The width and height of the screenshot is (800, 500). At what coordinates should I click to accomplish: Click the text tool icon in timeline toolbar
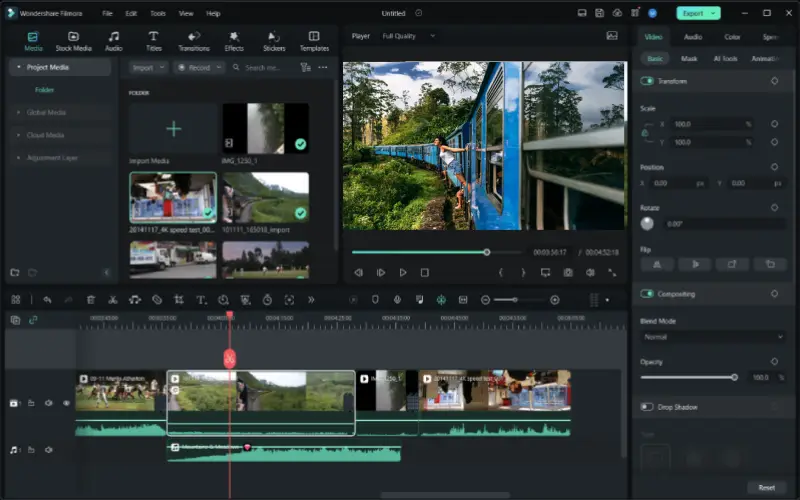tap(201, 300)
